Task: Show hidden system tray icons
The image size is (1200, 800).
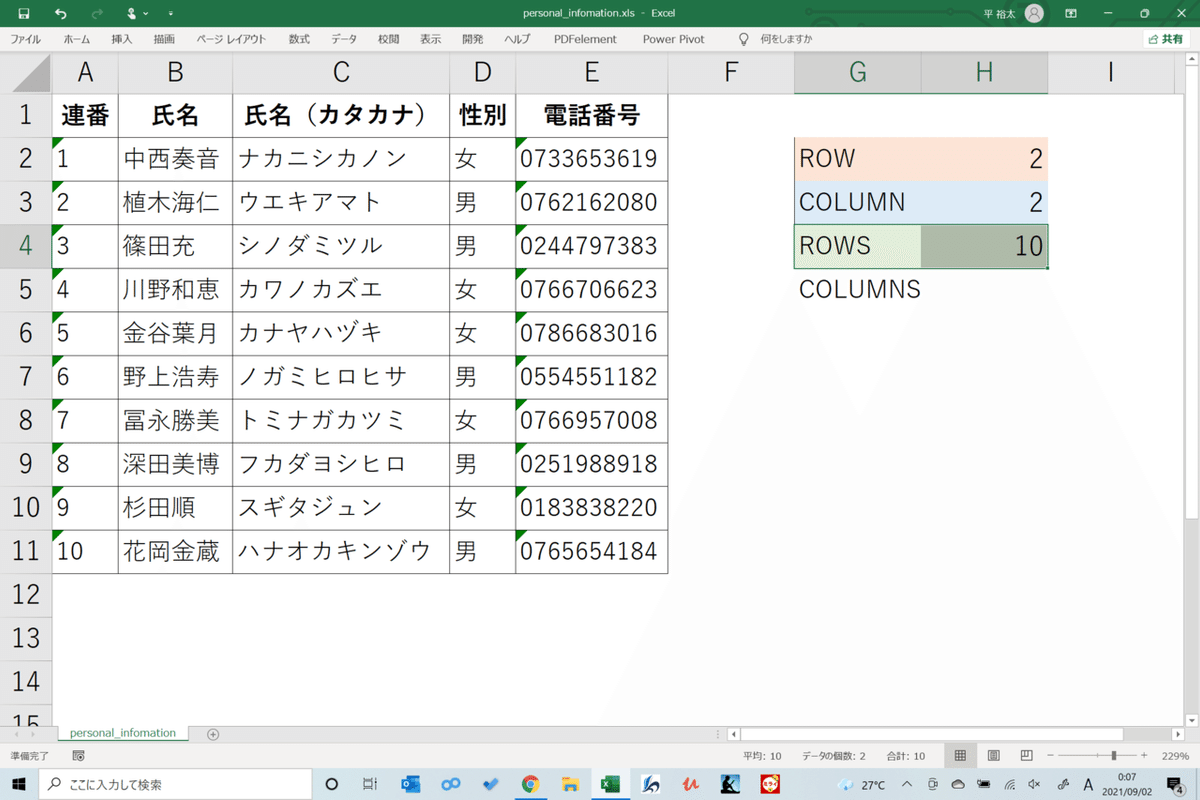Action: [907, 784]
